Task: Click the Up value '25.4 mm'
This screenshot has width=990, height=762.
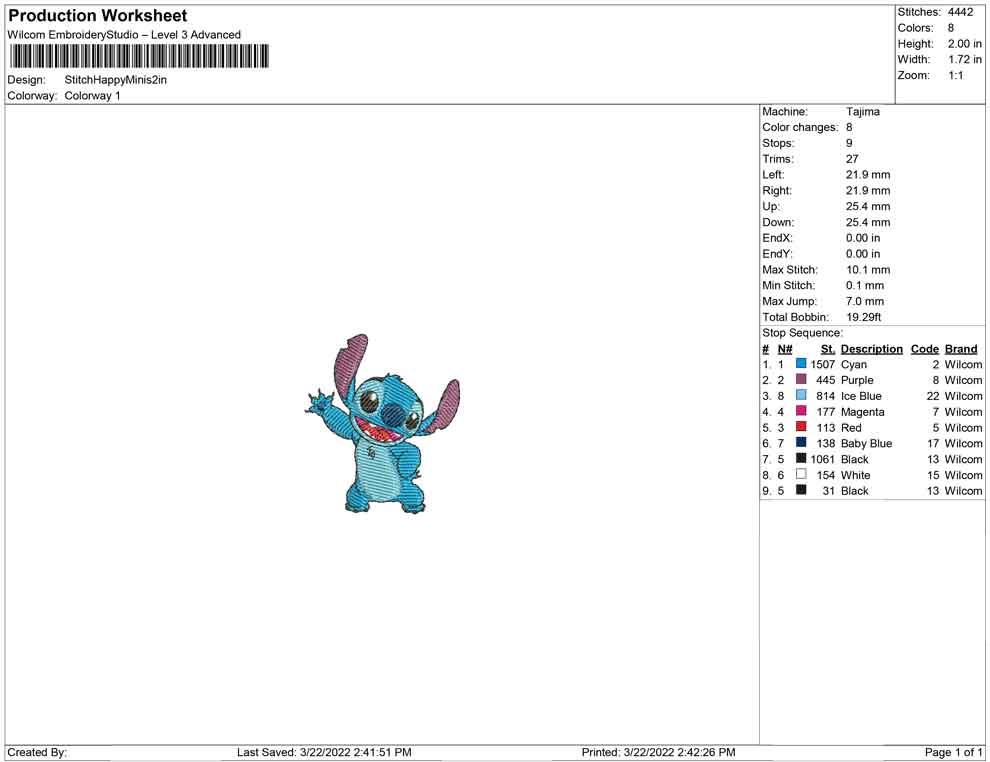Action: click(868, 206)
